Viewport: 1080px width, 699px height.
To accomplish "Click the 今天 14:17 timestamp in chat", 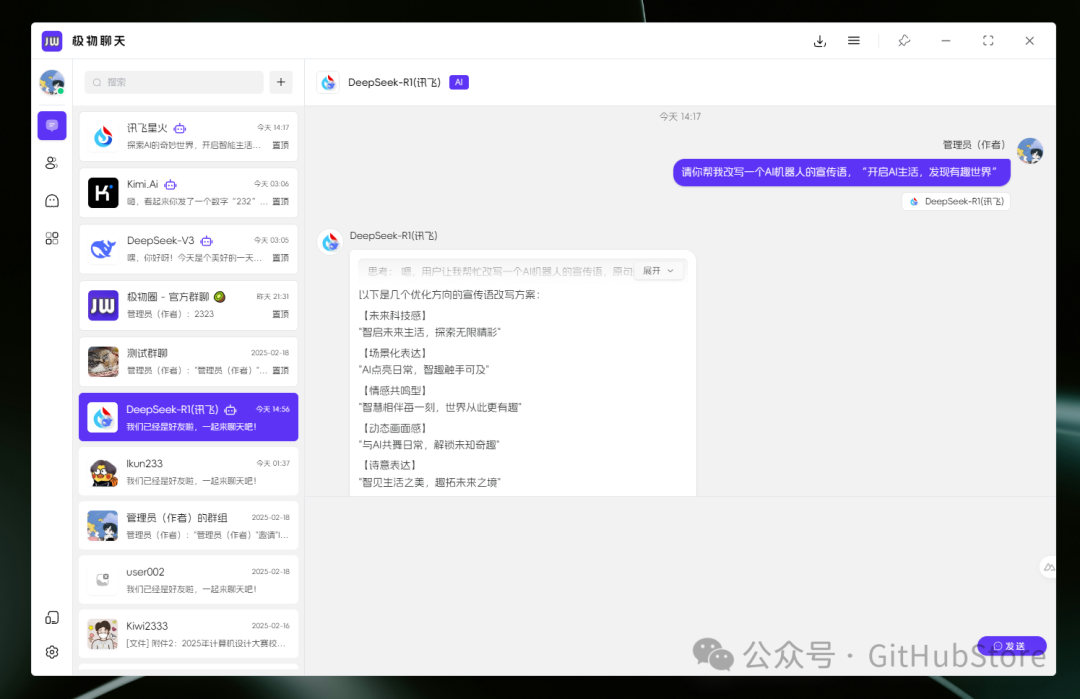I will (x=680, y=116).
